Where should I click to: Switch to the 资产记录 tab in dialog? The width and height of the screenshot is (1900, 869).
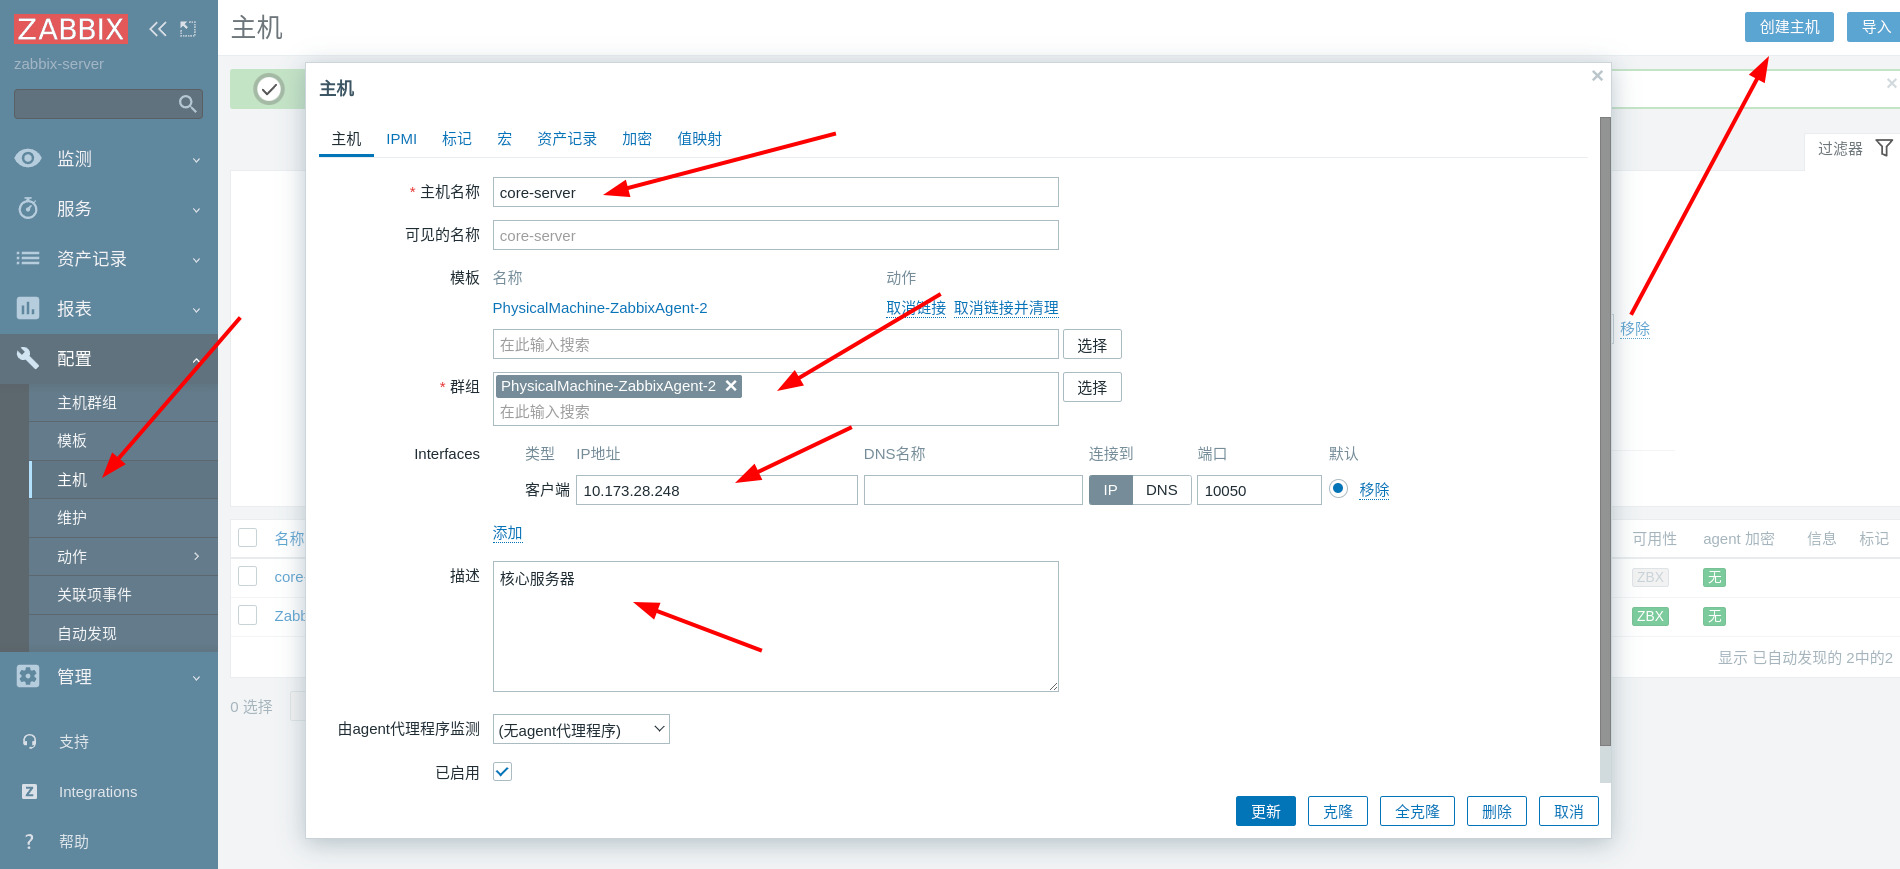click(567, 139)
